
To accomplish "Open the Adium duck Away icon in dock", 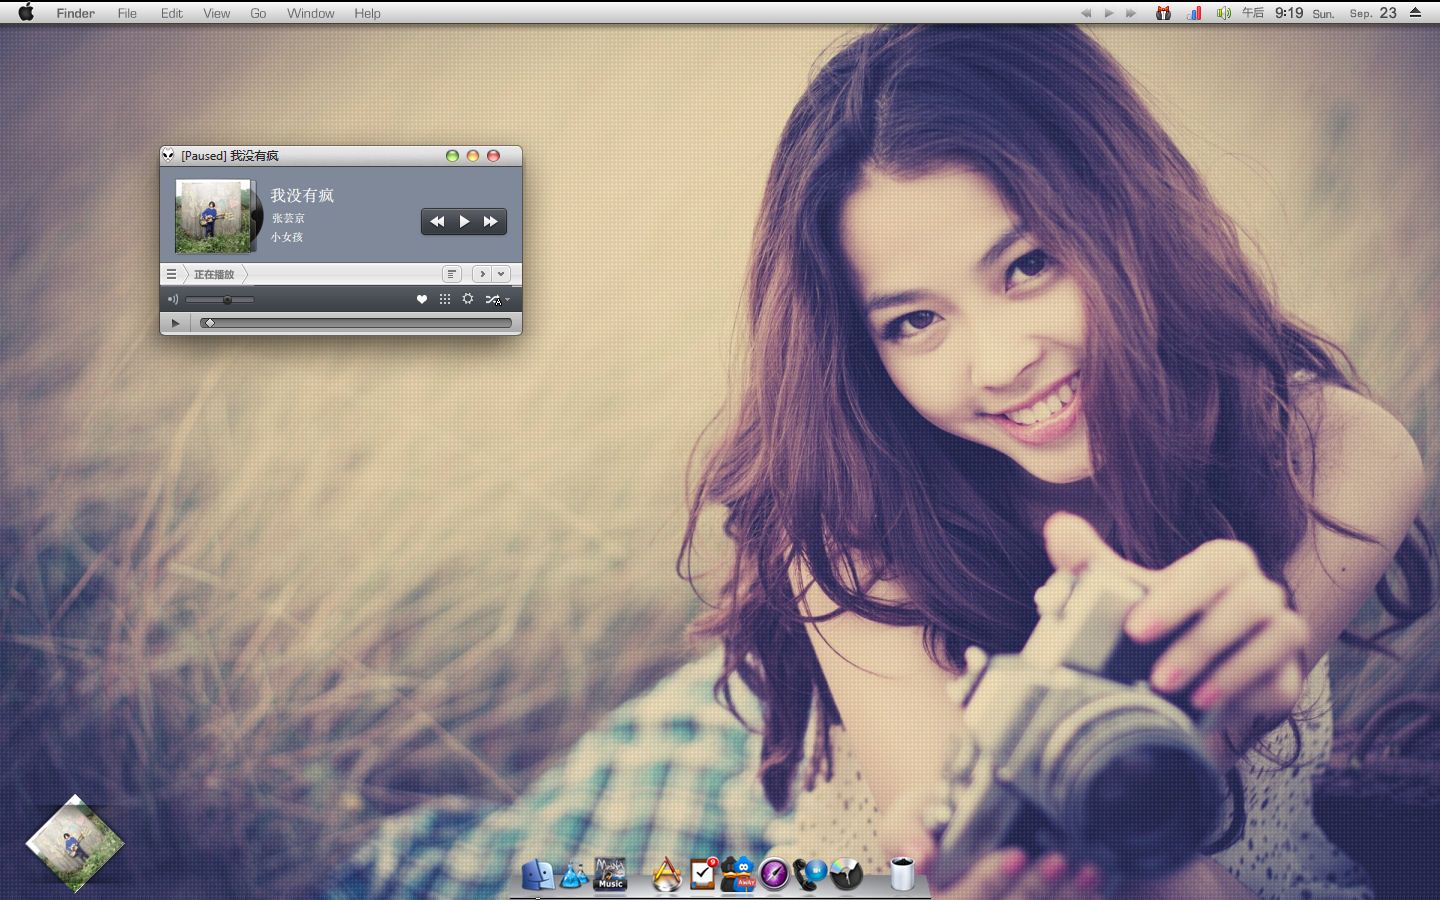I will 738,874.
